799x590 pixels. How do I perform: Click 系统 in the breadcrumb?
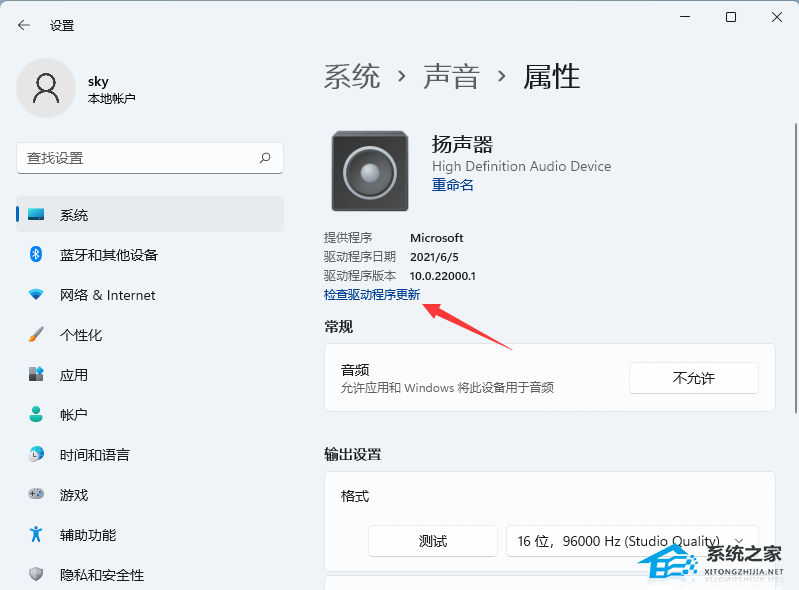[352, 77]
